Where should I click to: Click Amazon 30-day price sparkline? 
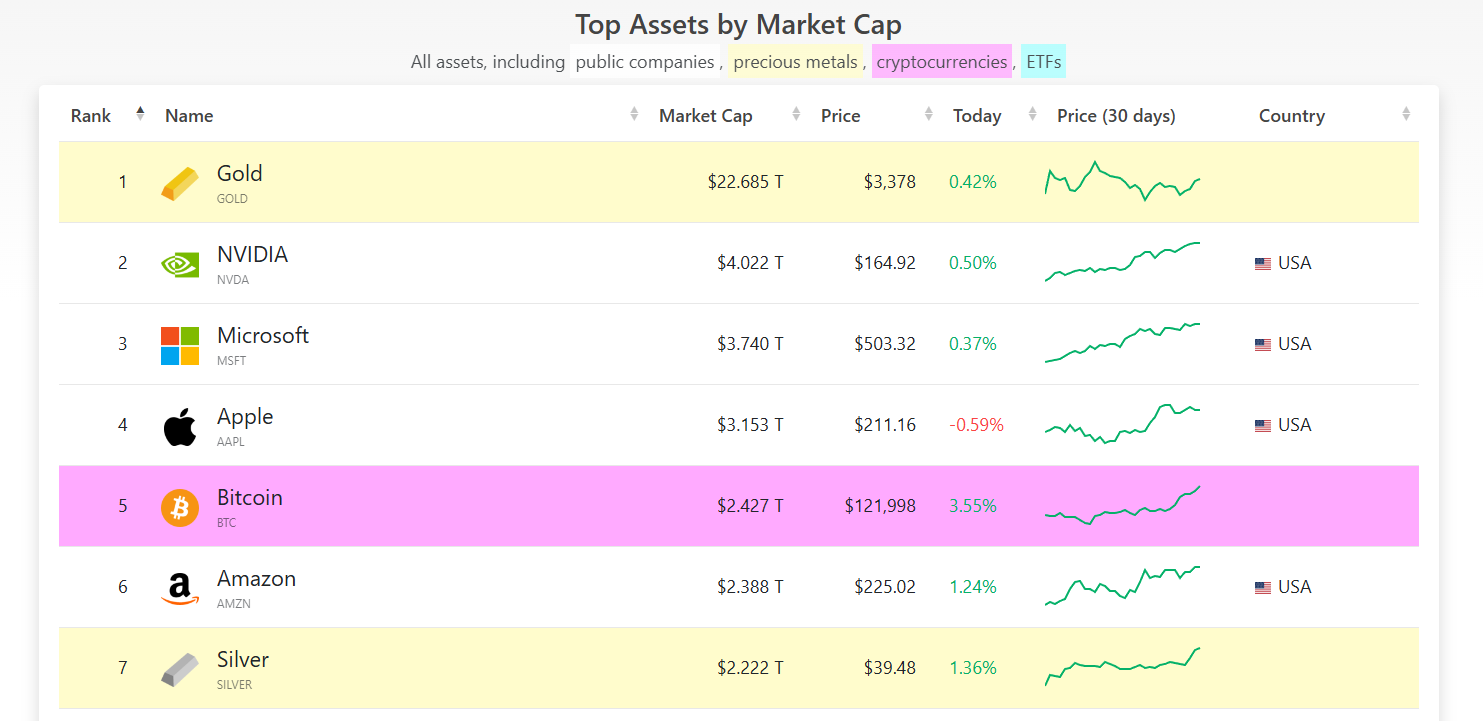tap(1122, 586)
